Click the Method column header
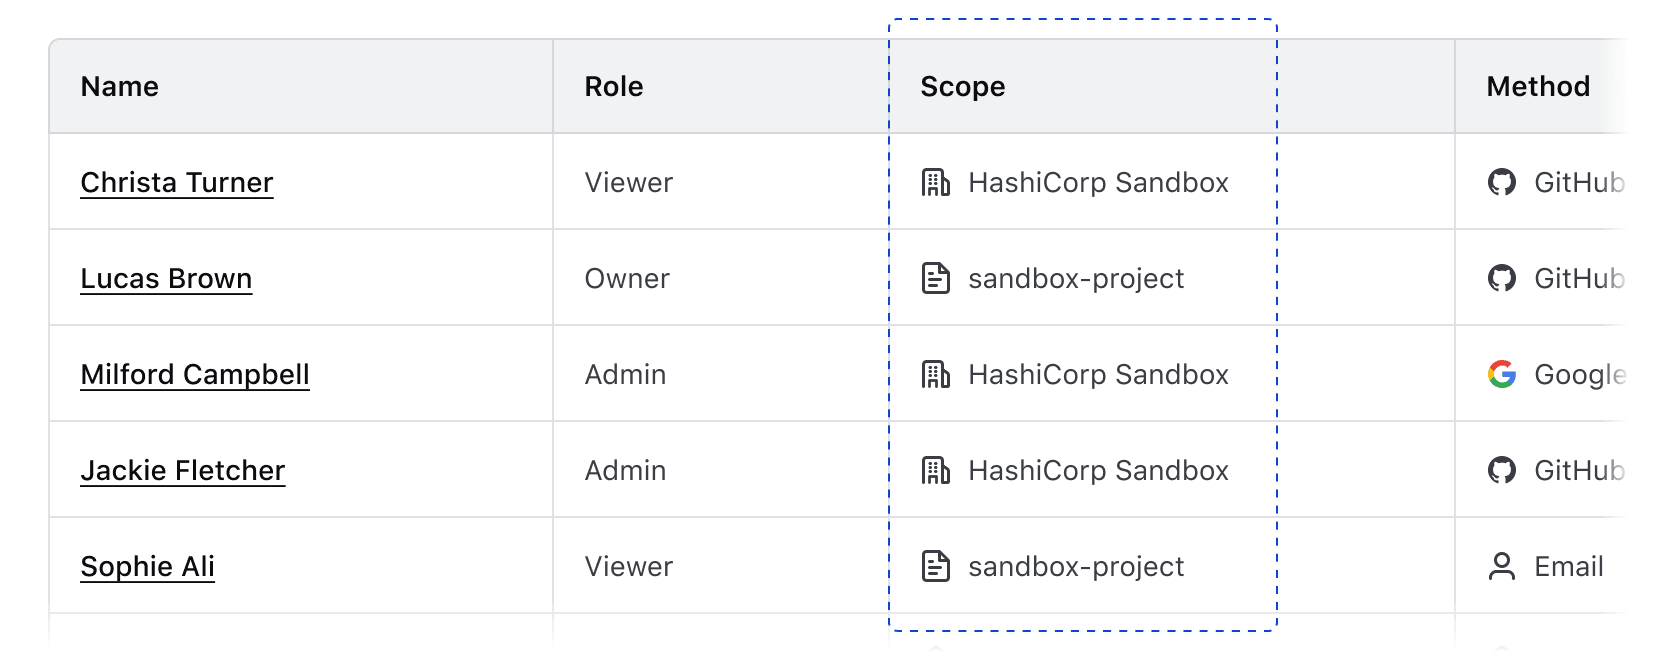This screenshot has width=1672, height=652. [x=1536, y=86]
